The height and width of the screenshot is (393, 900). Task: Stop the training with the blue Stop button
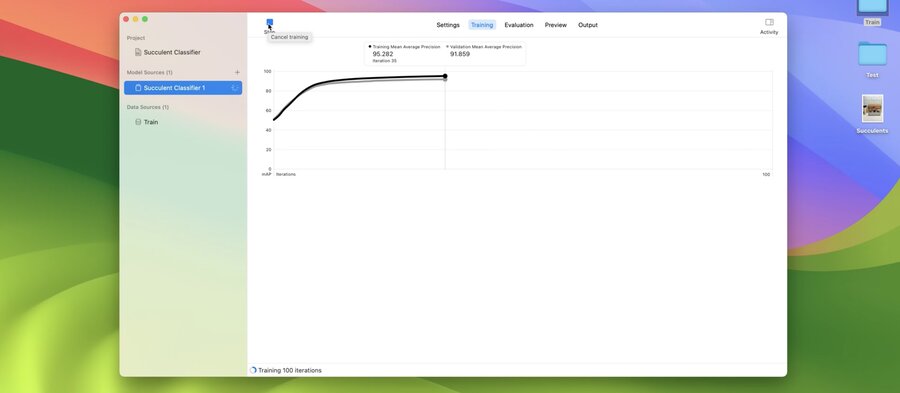tap(270, 22)
